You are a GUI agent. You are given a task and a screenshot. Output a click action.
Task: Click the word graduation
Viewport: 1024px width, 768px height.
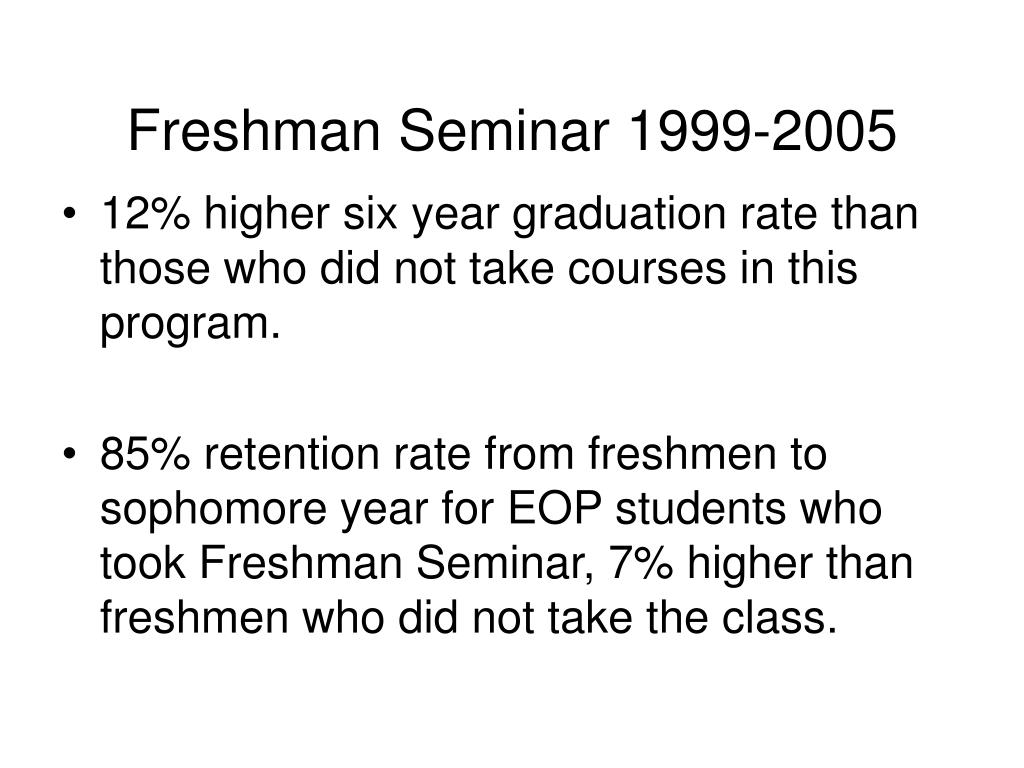pos(619,216)
